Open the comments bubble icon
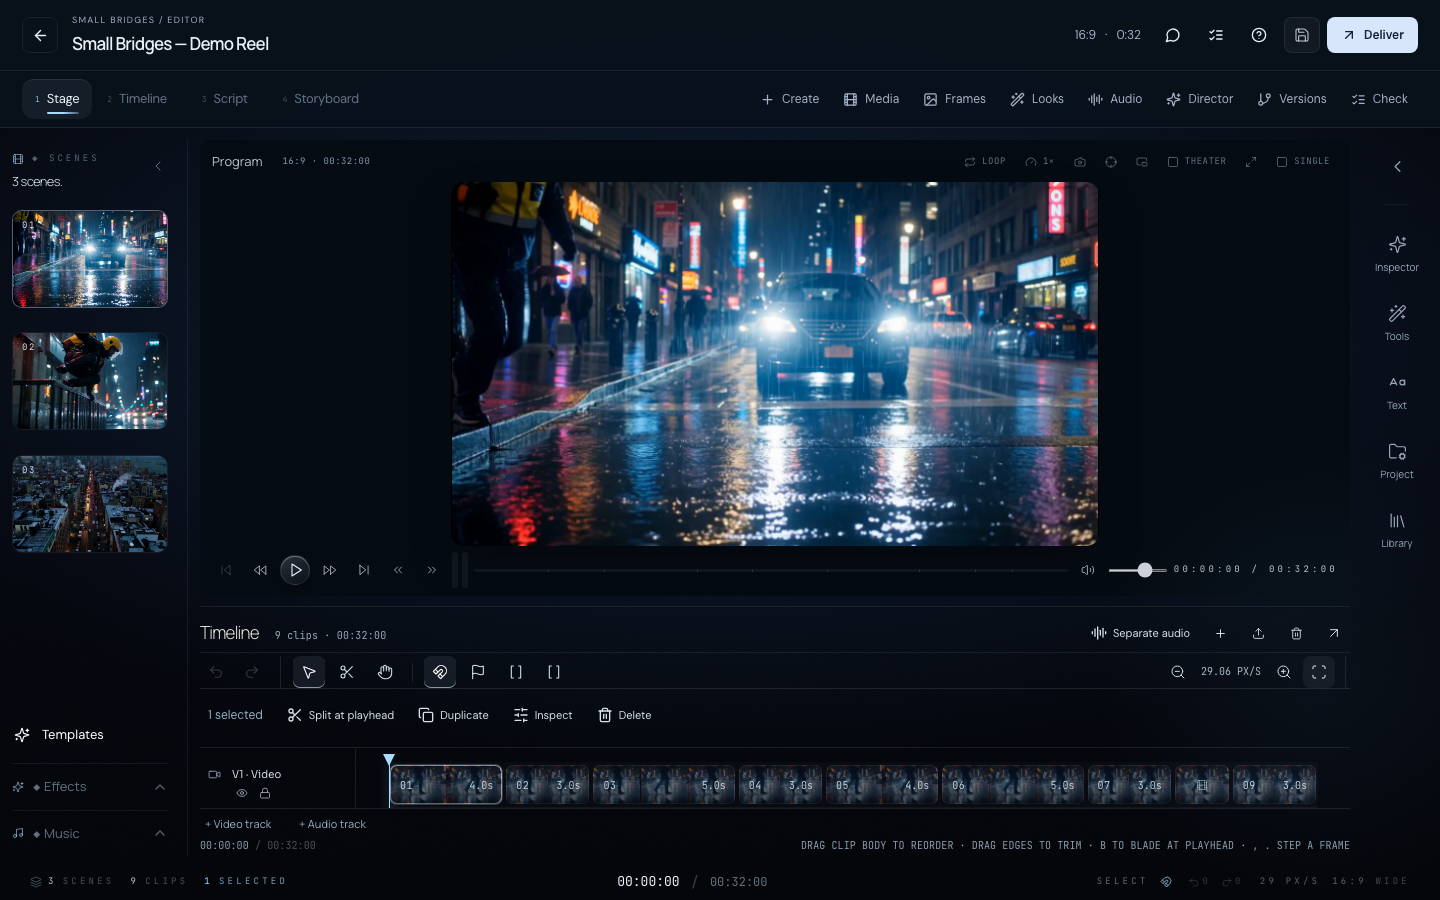This screenshot has height=900, width=1440. 1173,35
